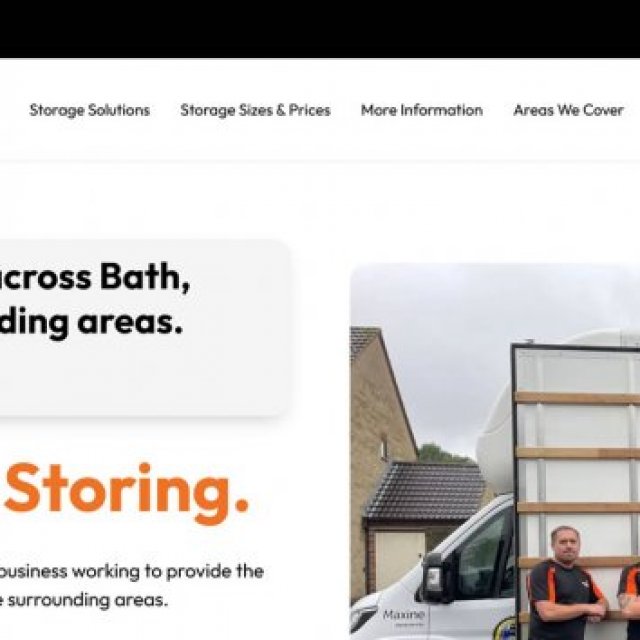This screenshot has height=640, width=640.
Task: Click the round badge on the van
Action: (x=505, y=629)
